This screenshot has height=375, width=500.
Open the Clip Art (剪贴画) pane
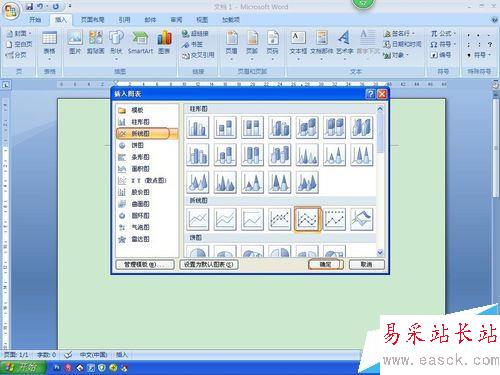tap(96, 42)
